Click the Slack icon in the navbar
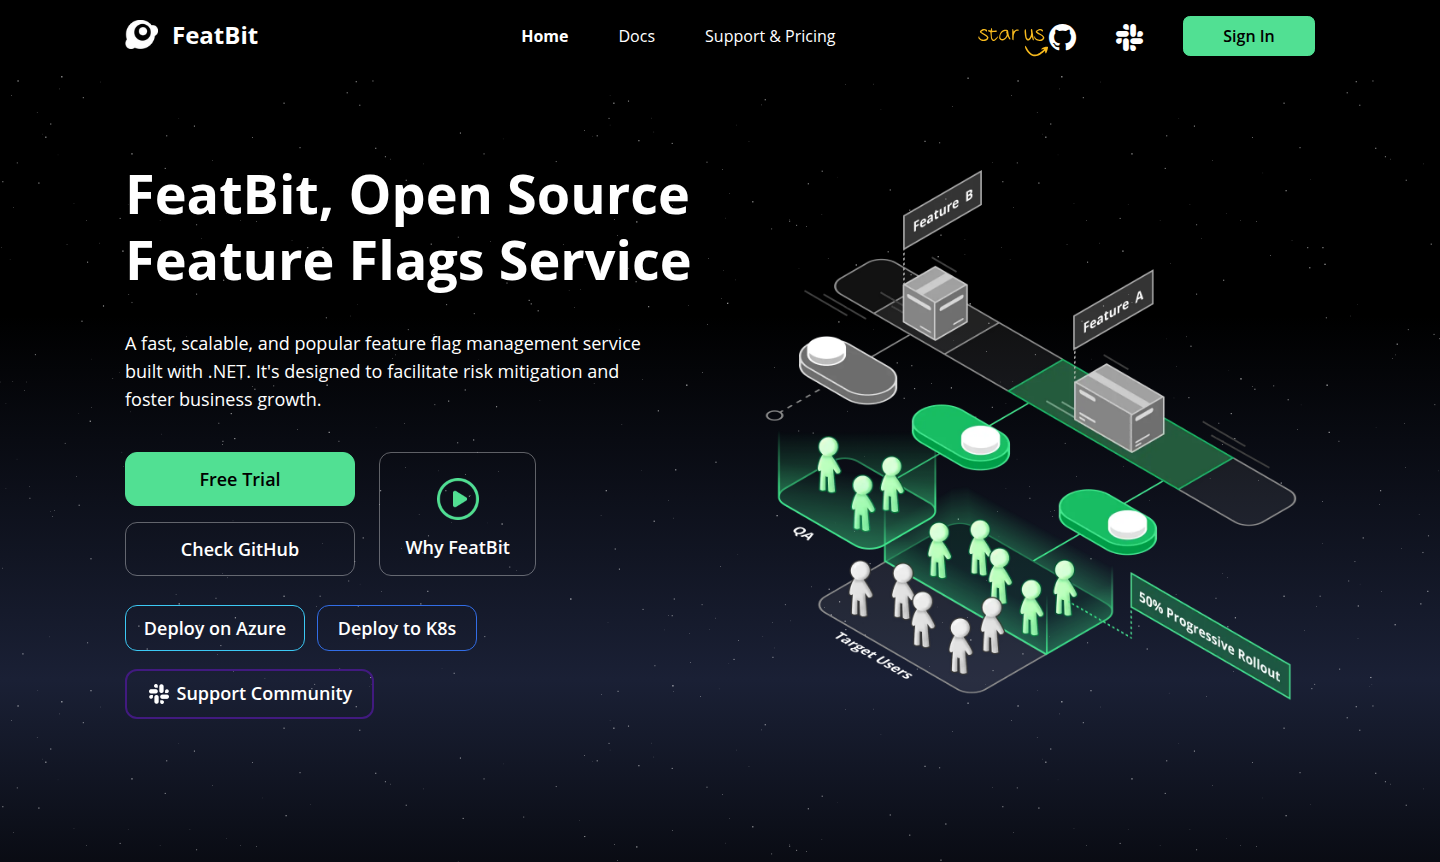The image size is (1440, 862). point(1129,38)
